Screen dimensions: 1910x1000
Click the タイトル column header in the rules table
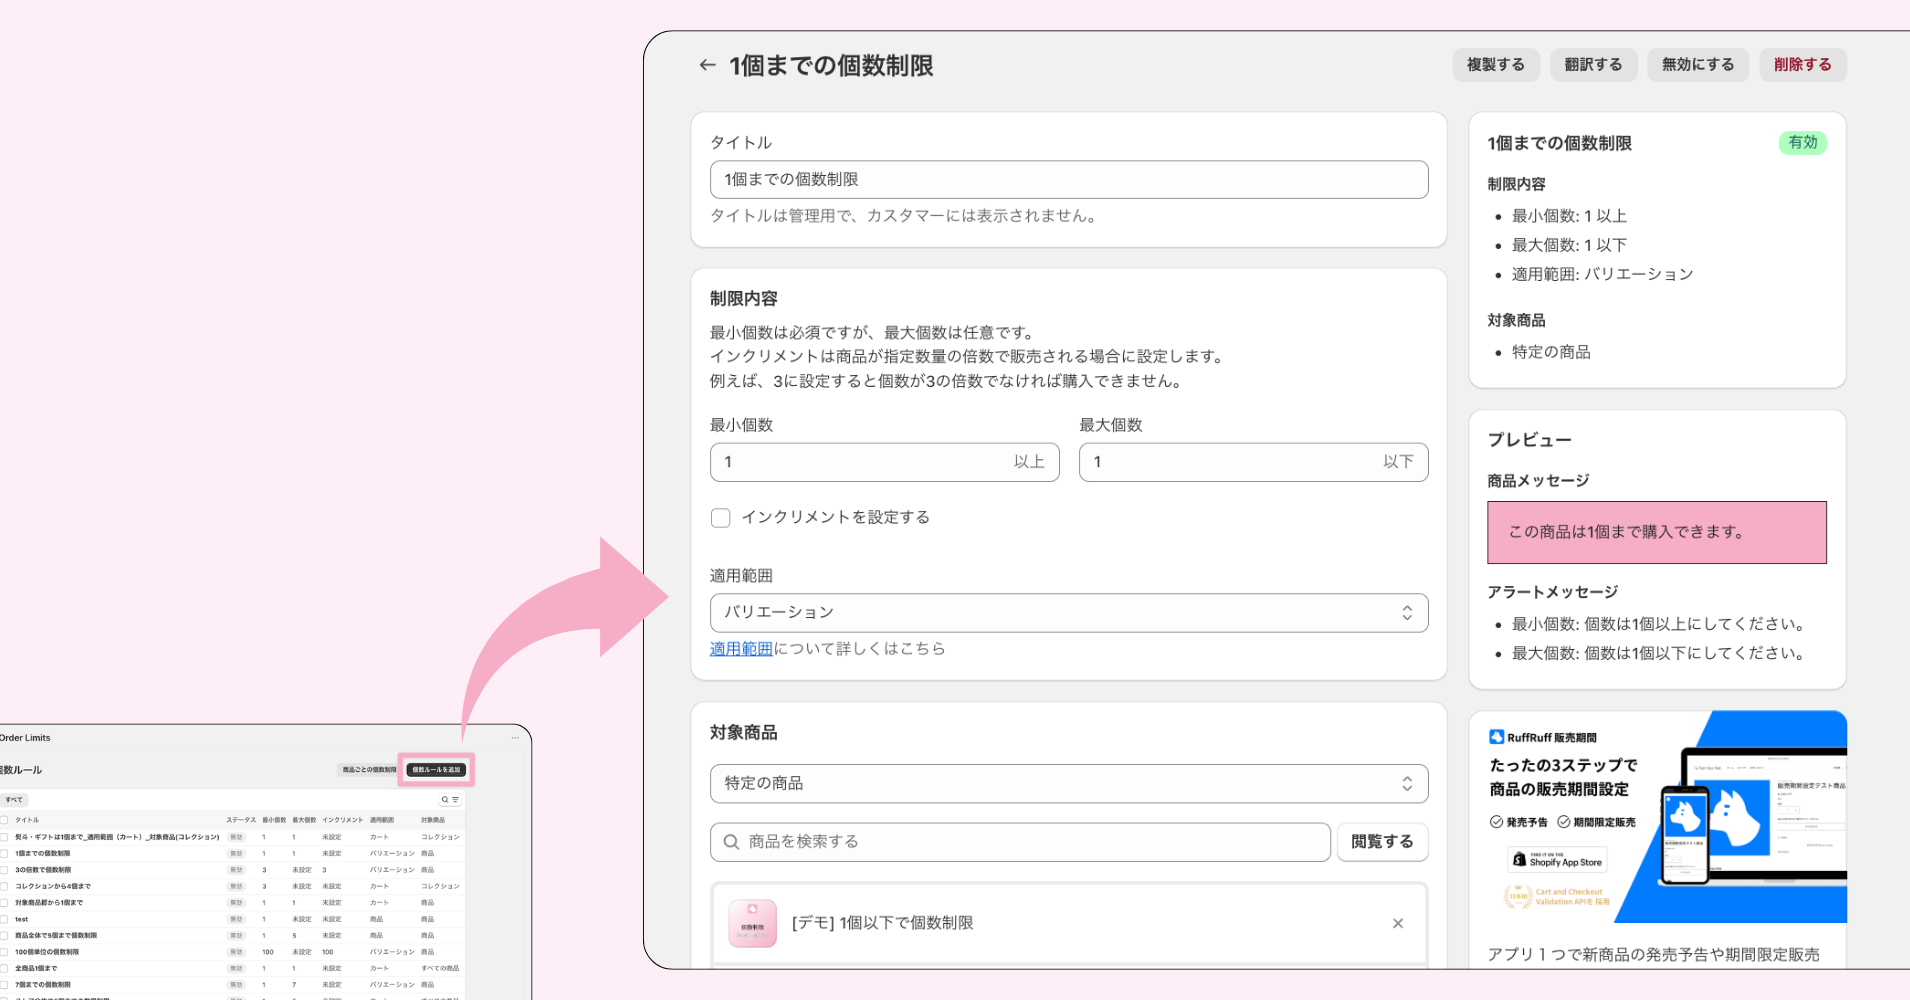[27, 820]
